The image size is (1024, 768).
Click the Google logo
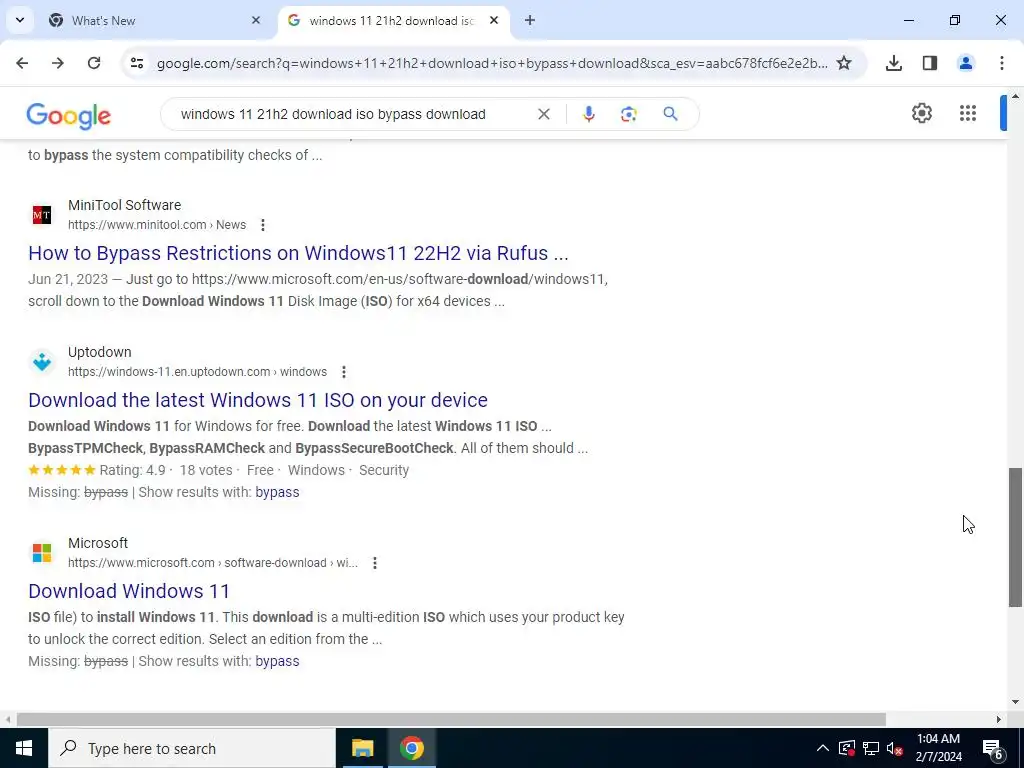click(x=69, y=116)
